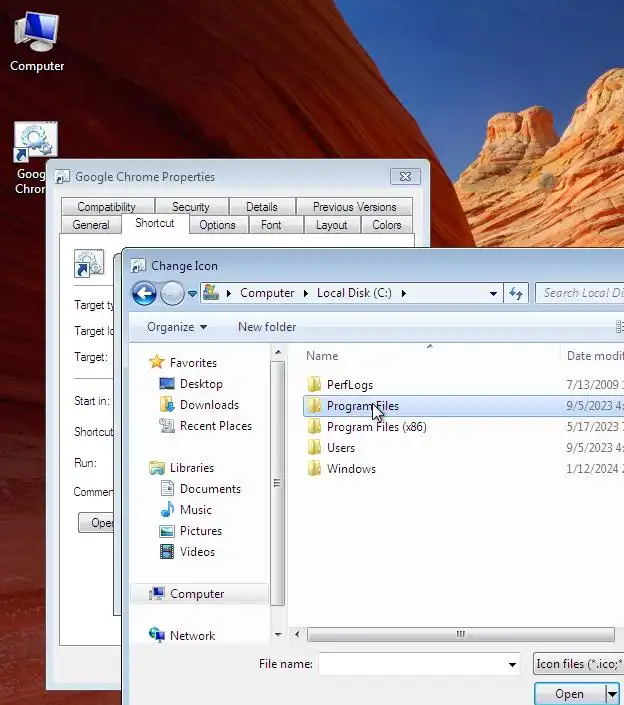Image resolution: width=624 pixels, height=705 pixels.
Task: Switch to Previous Versions tab
Action: coord(355,207)
